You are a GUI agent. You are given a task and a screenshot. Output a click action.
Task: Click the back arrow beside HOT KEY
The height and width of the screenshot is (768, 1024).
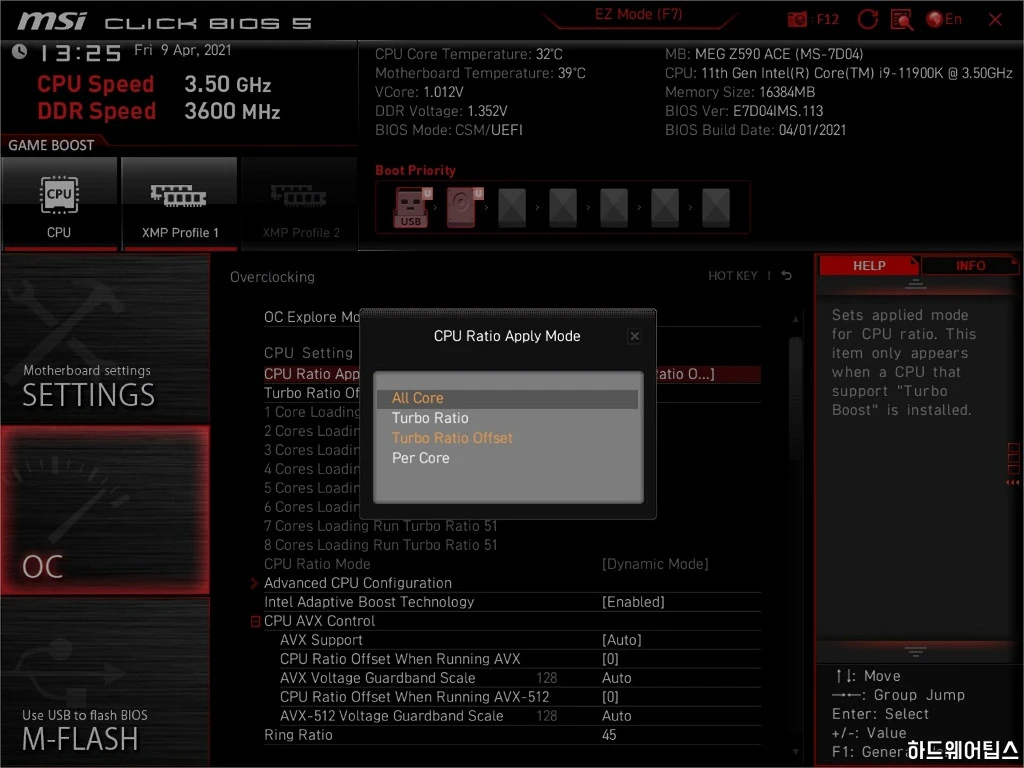point(787,276)
